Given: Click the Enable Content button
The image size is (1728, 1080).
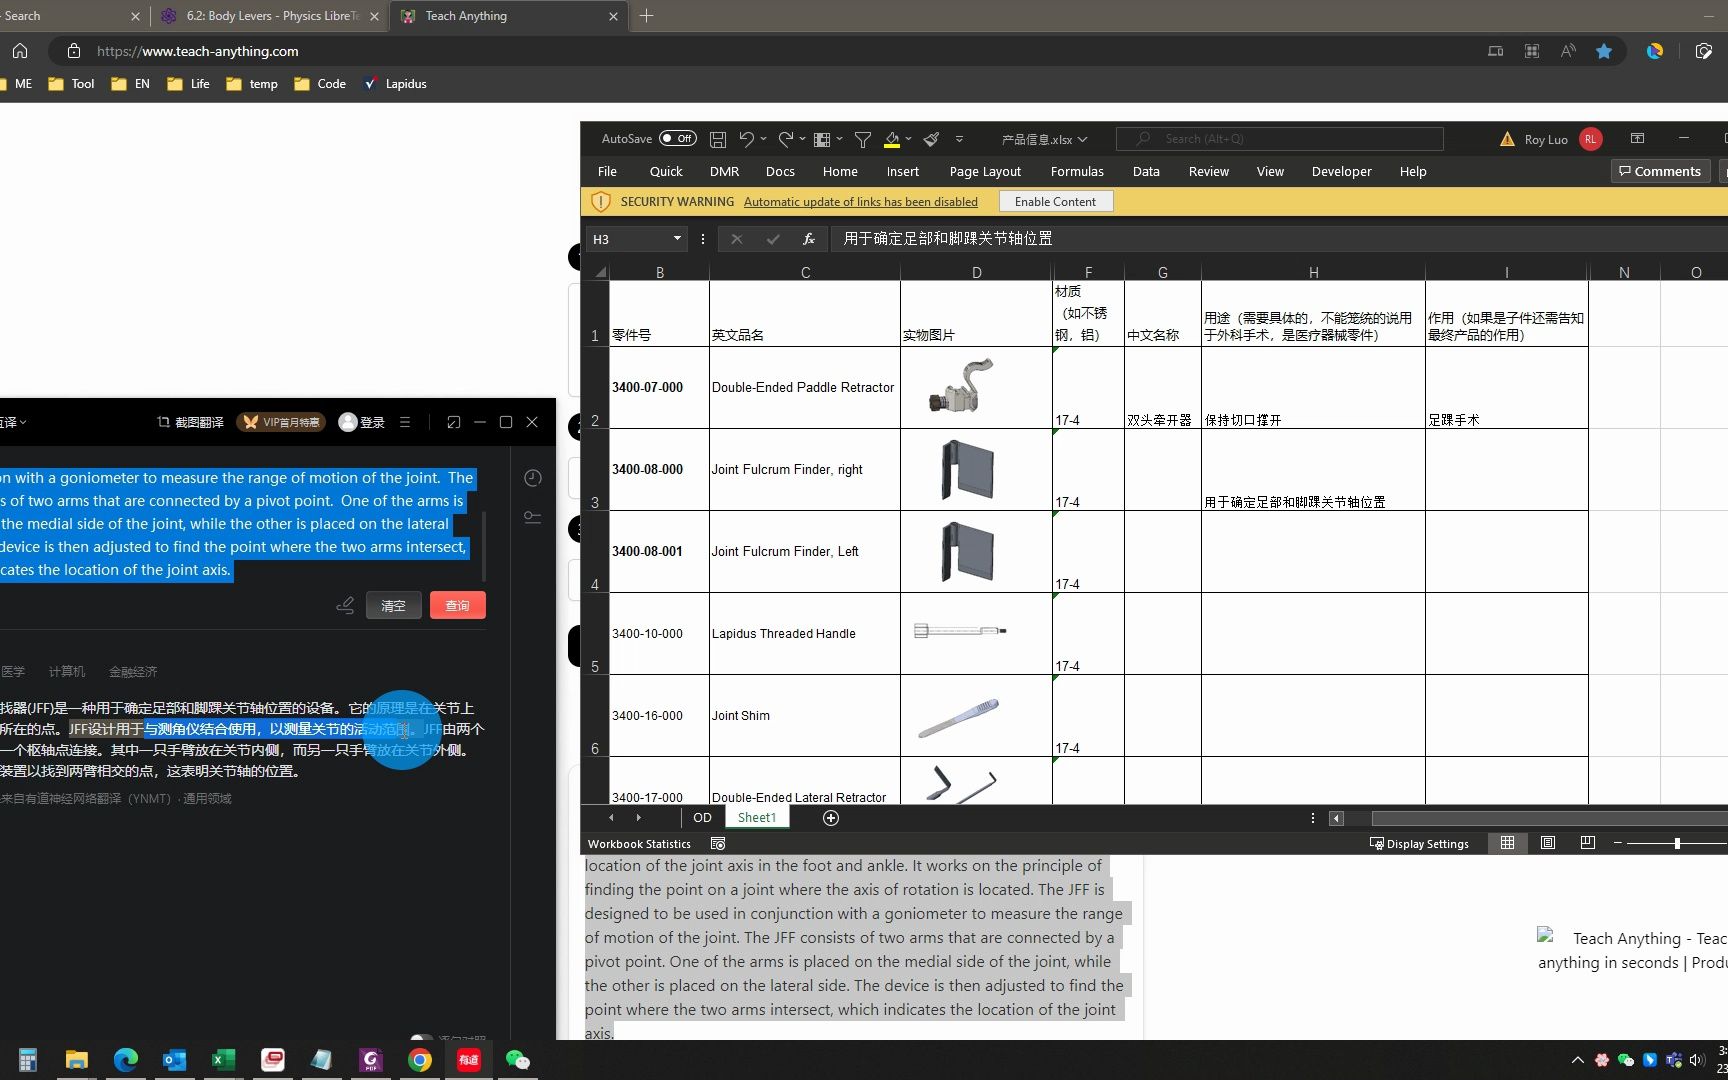Looking at the screenshot, I should point(1055,202).
